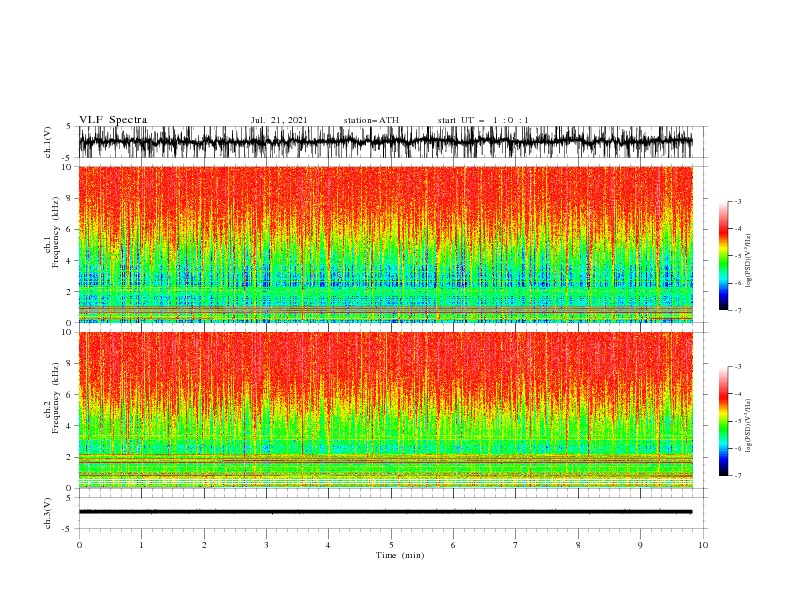This screenshot has width=792, height=612.
Task: Click the "-5" tick of ch.3(V) axis
Action: point(68,529)
